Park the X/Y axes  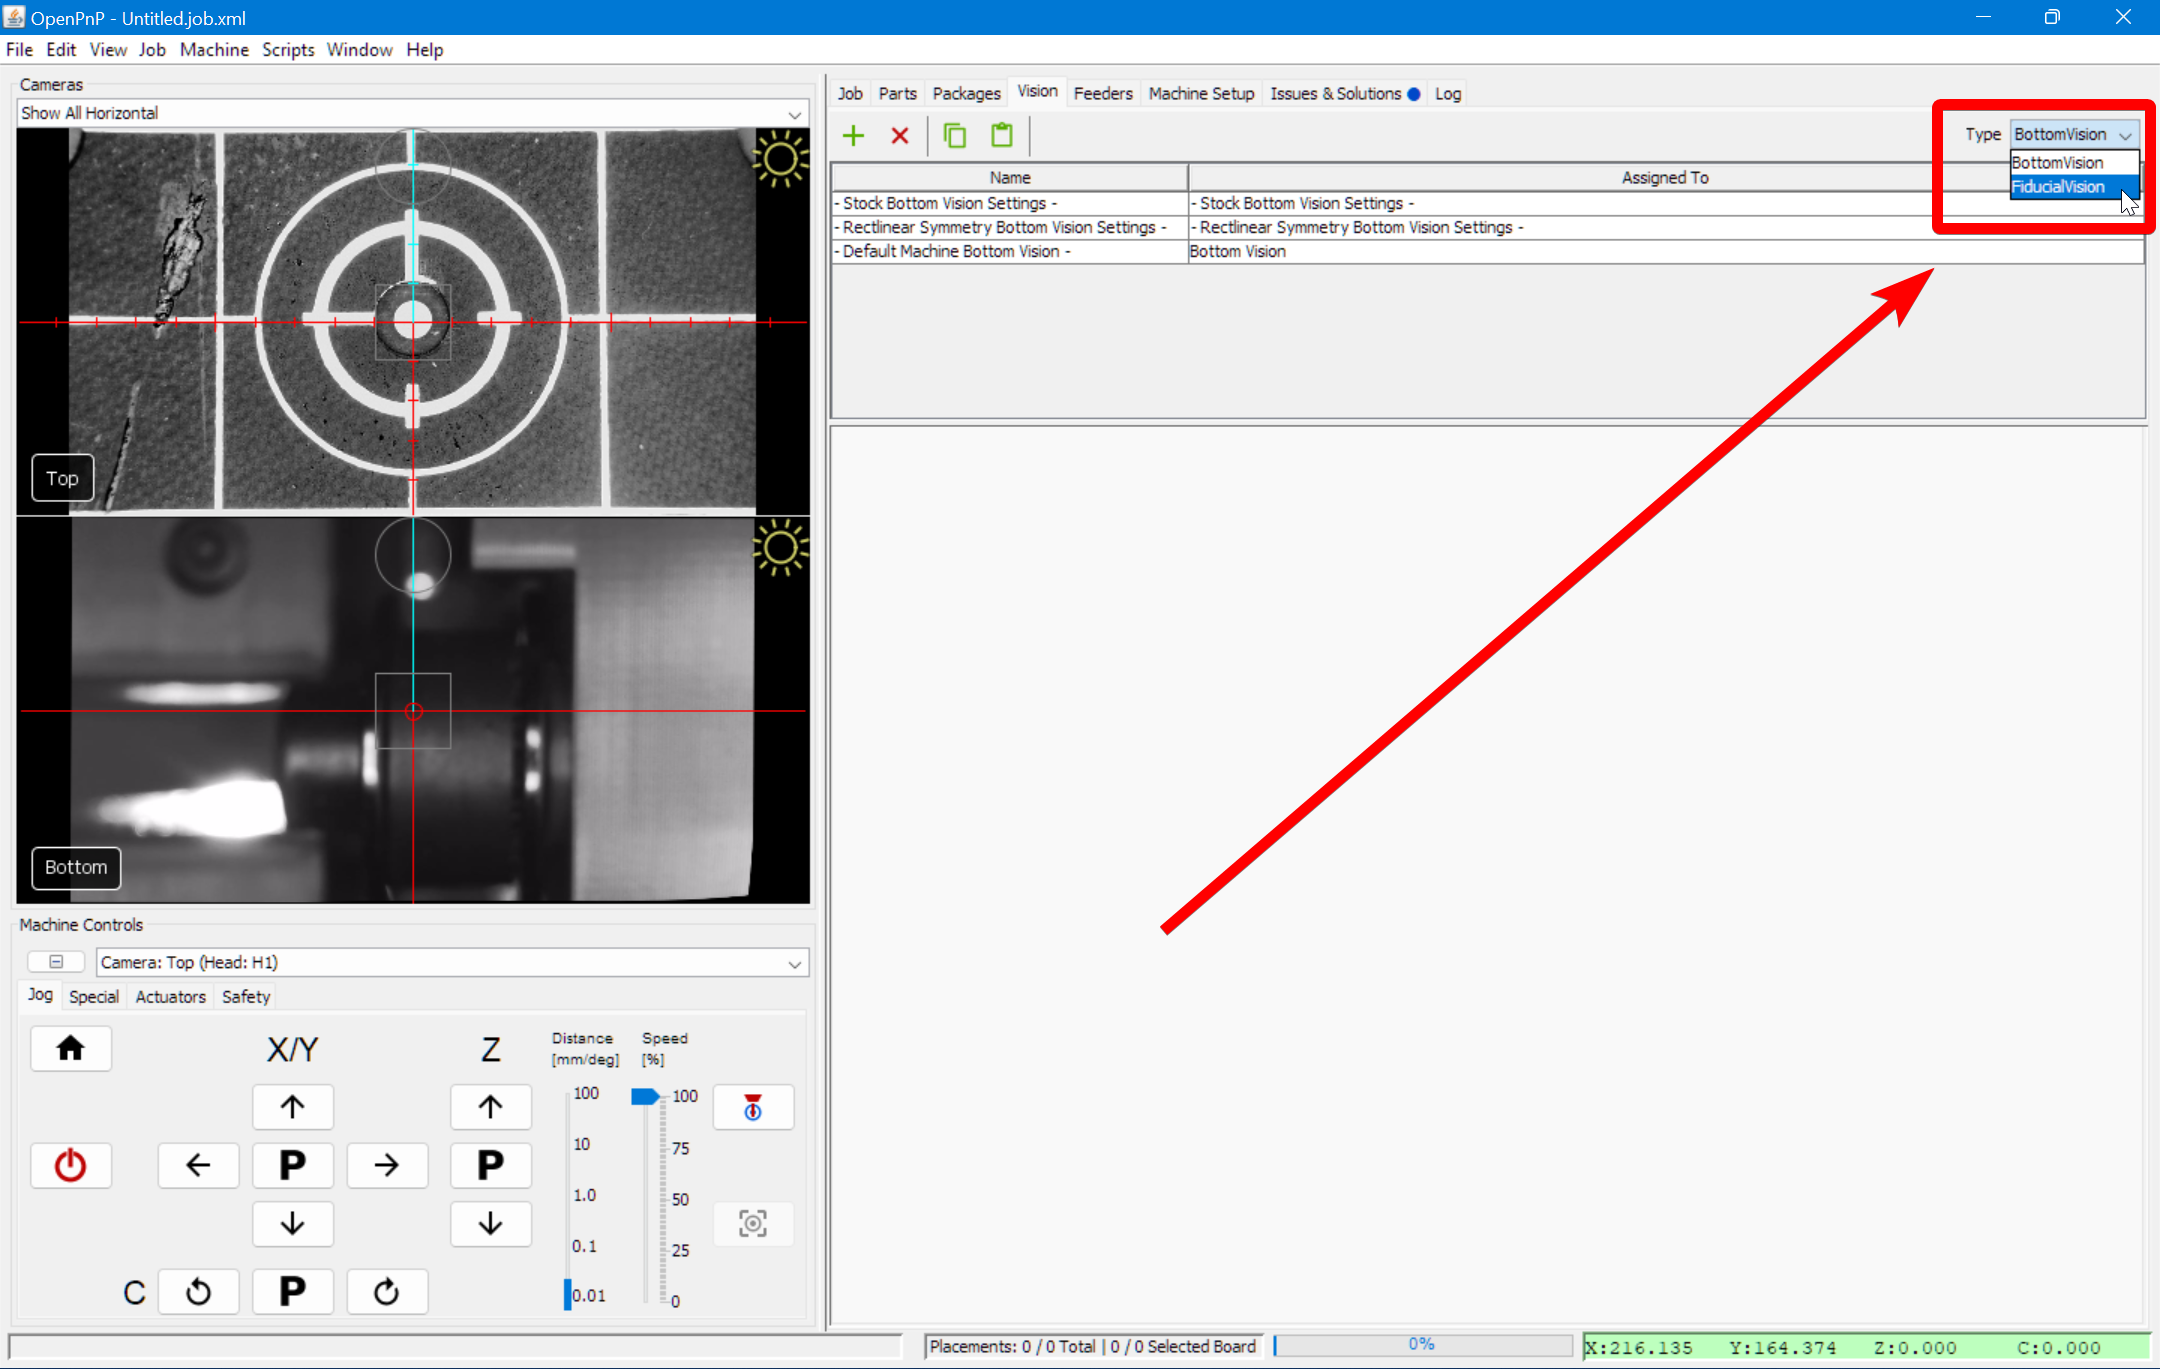coord(292,1164)
